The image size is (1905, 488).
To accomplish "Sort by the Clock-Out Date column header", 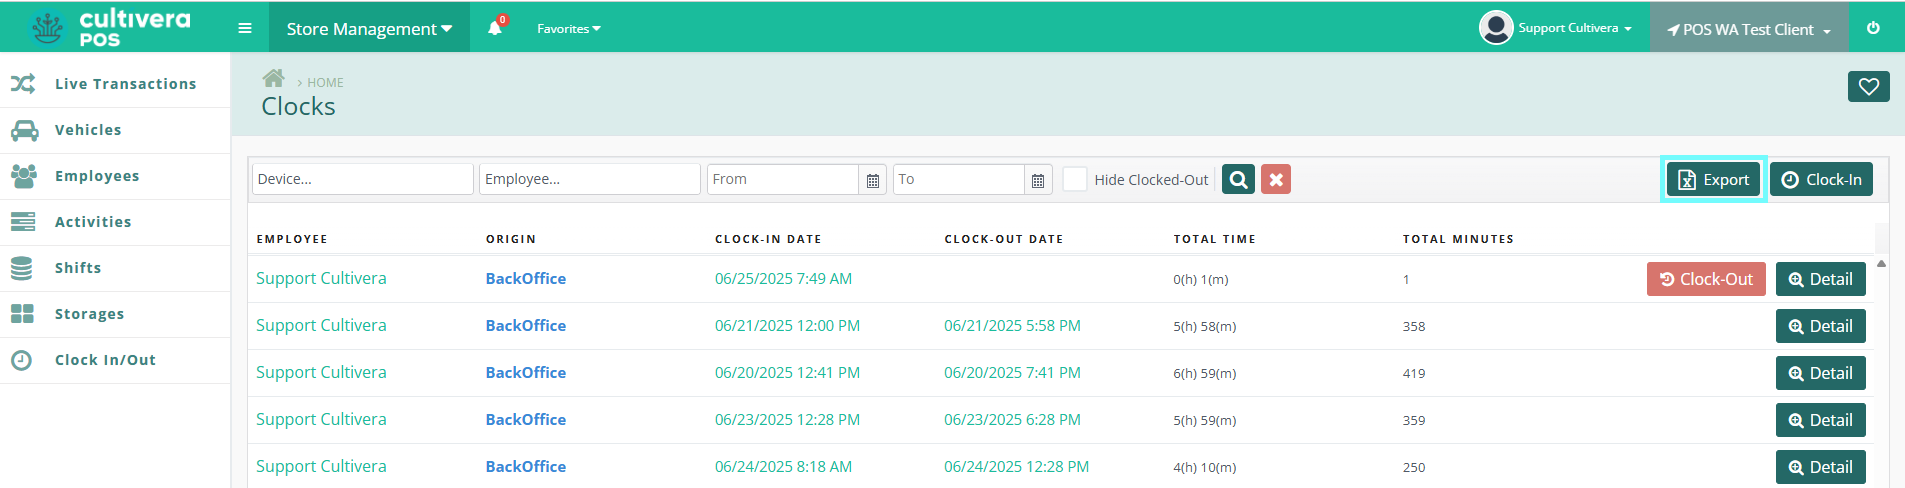I will [1004, 239].
